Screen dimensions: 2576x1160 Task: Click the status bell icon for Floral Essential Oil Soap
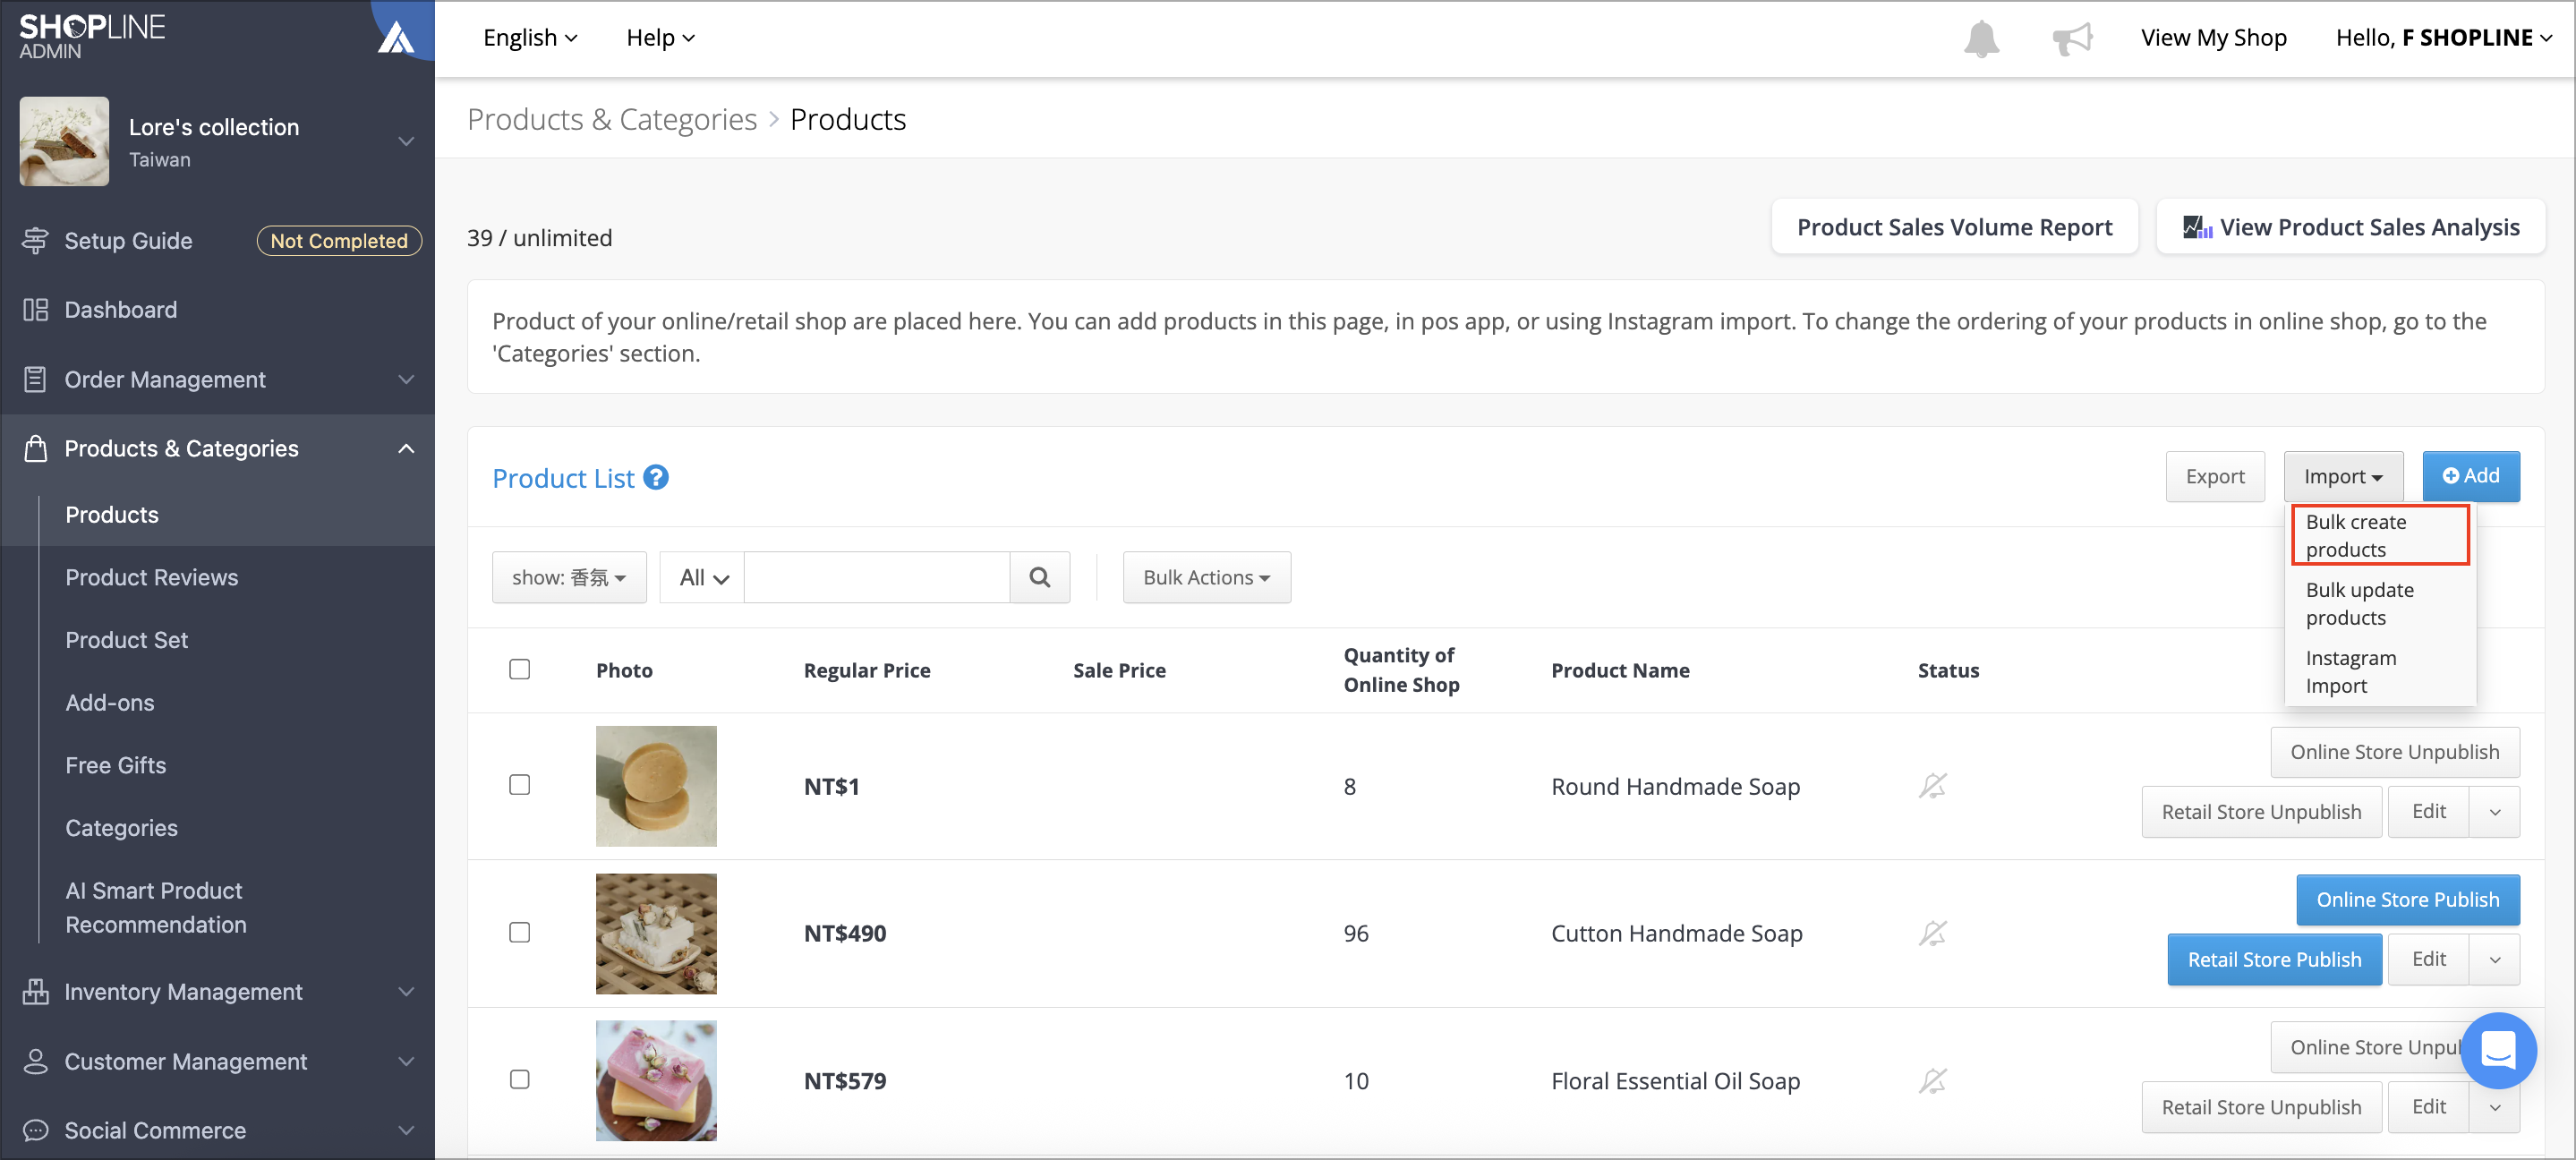[1933, 1081]
